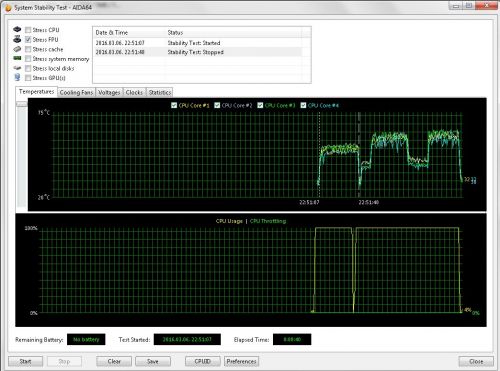Click the FPU chip icon beside Stress FPU
This screenshot has width=500, height=371.
coord(17,39)
